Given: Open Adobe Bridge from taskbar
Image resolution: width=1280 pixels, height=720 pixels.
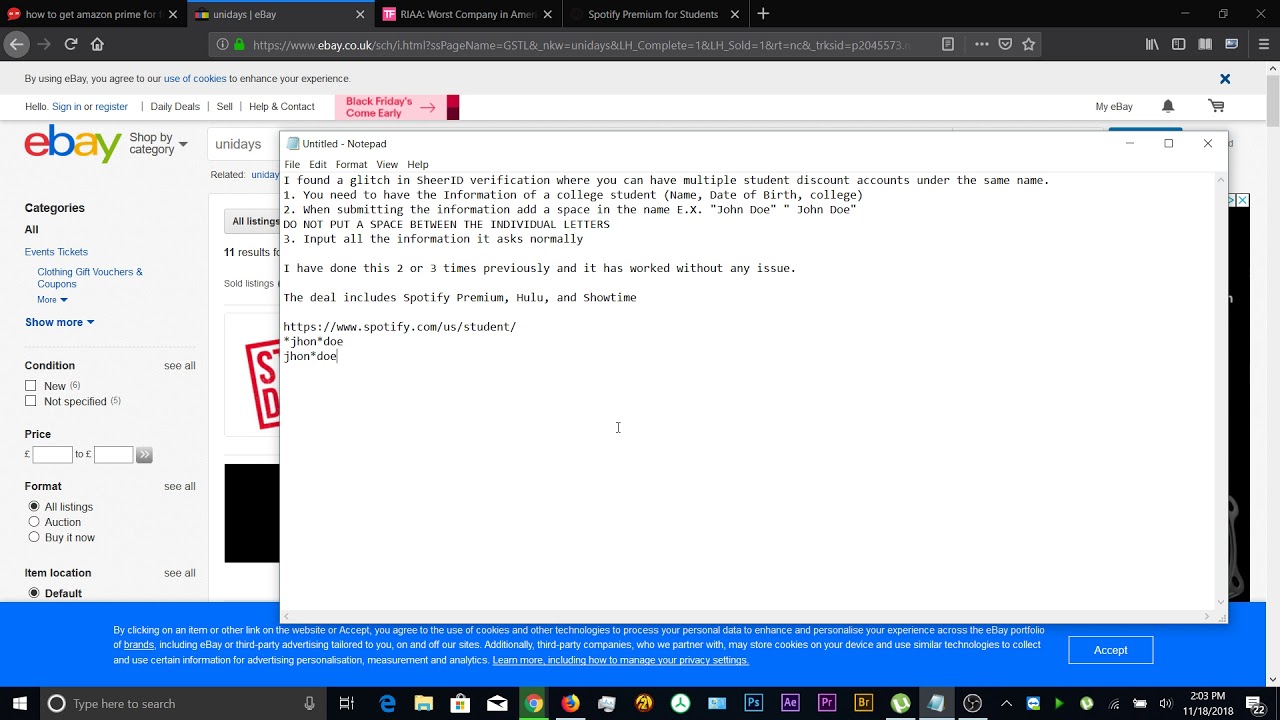Looking at the screenshot, I should pyautogui.click(x=863, y=703).
